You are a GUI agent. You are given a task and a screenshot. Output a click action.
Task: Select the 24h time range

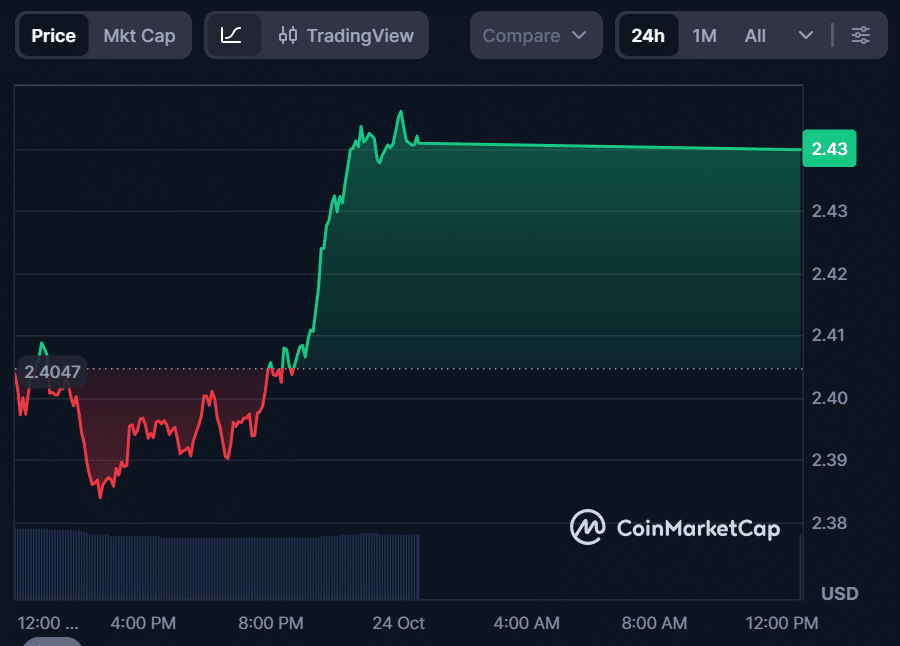point(647,35)
